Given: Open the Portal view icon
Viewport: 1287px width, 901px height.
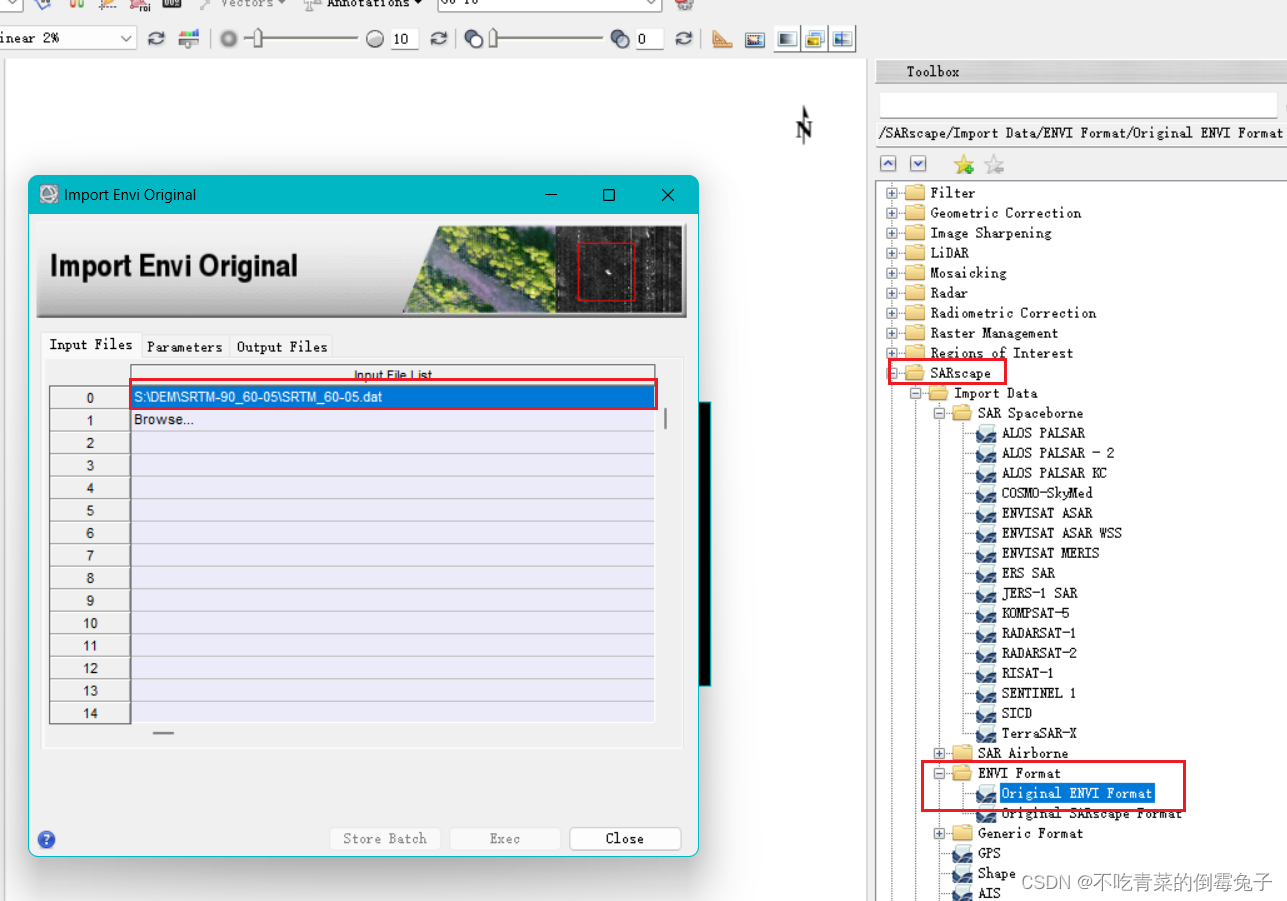Looking at the screenshot, I should tap(755, 40).
